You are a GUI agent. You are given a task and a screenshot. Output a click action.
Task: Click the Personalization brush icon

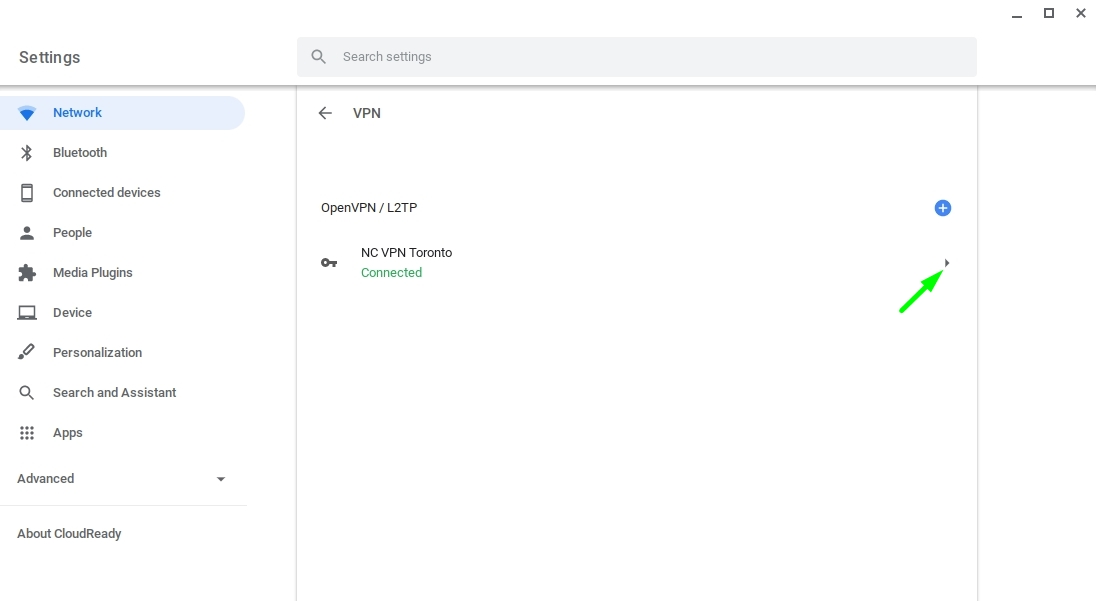click(x=27, y=352)
